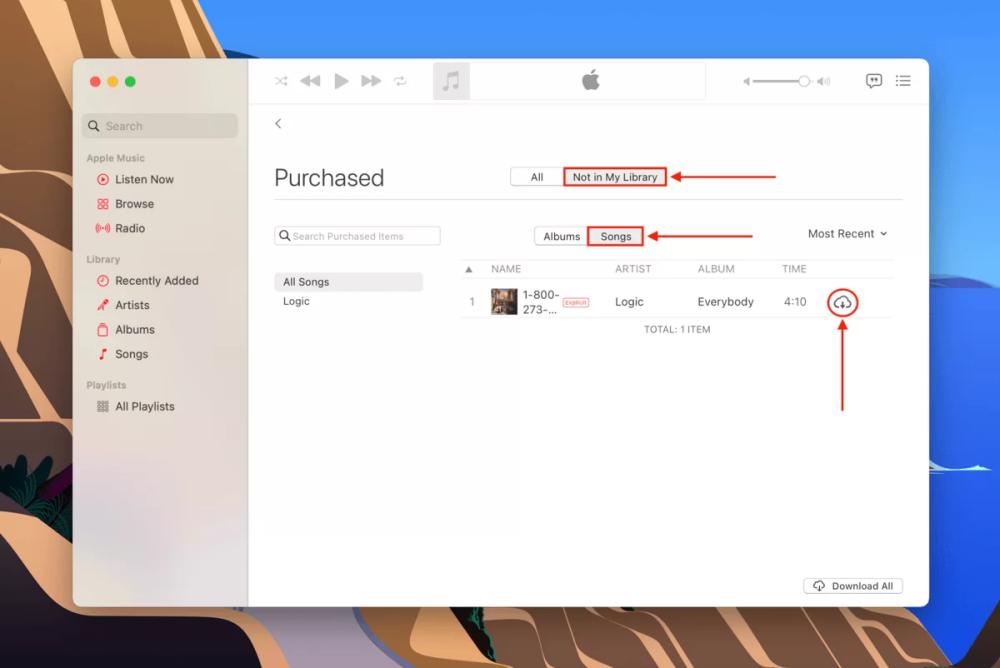
Task: Click the Logic artist cell in the table
Action: pyautogui.click(x=629, y=302)
